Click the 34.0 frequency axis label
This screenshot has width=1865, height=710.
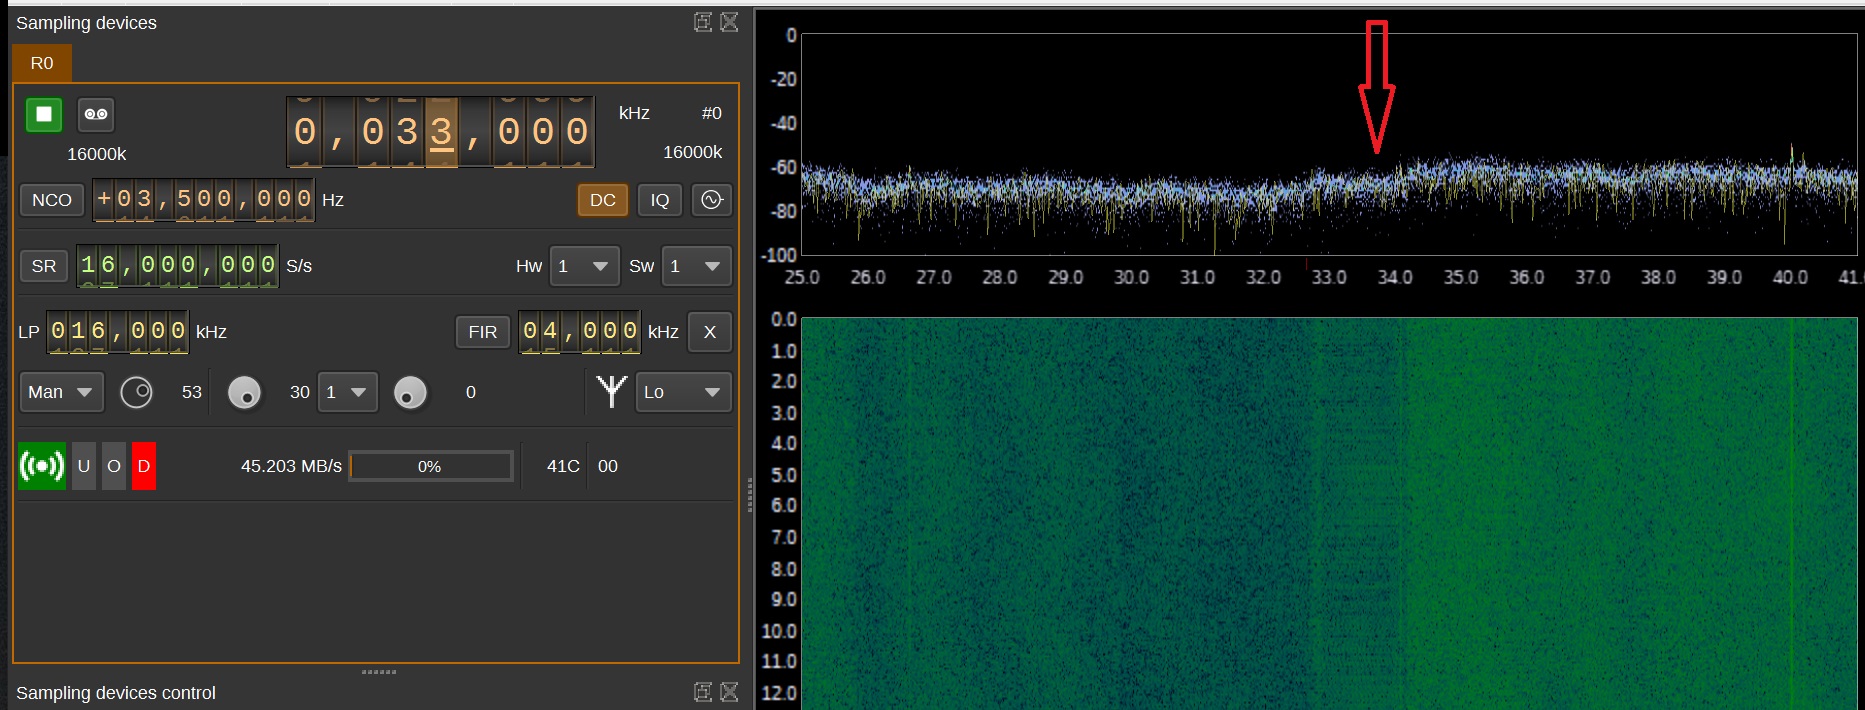tap(1395, 277)
